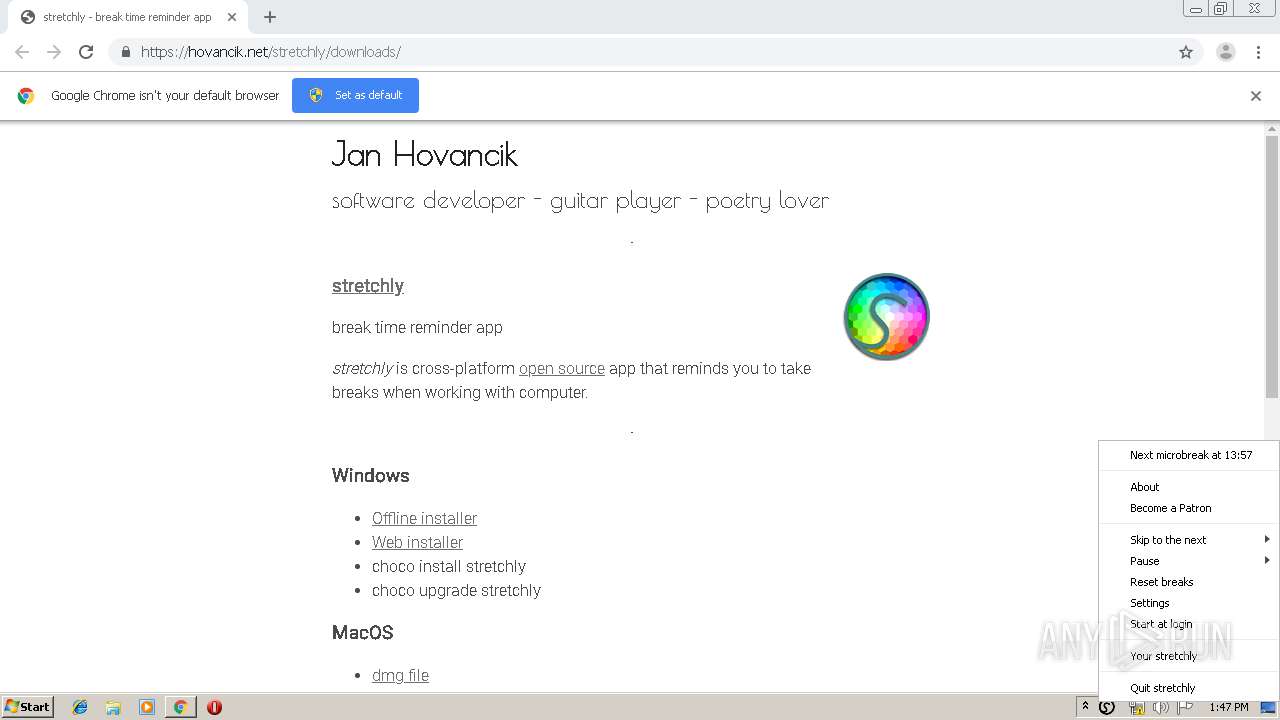Image resolution: width=1280 pixels, height=720 pixels.
Task: Click the Chrome logo in the infobar
Action: coord(26,96)
